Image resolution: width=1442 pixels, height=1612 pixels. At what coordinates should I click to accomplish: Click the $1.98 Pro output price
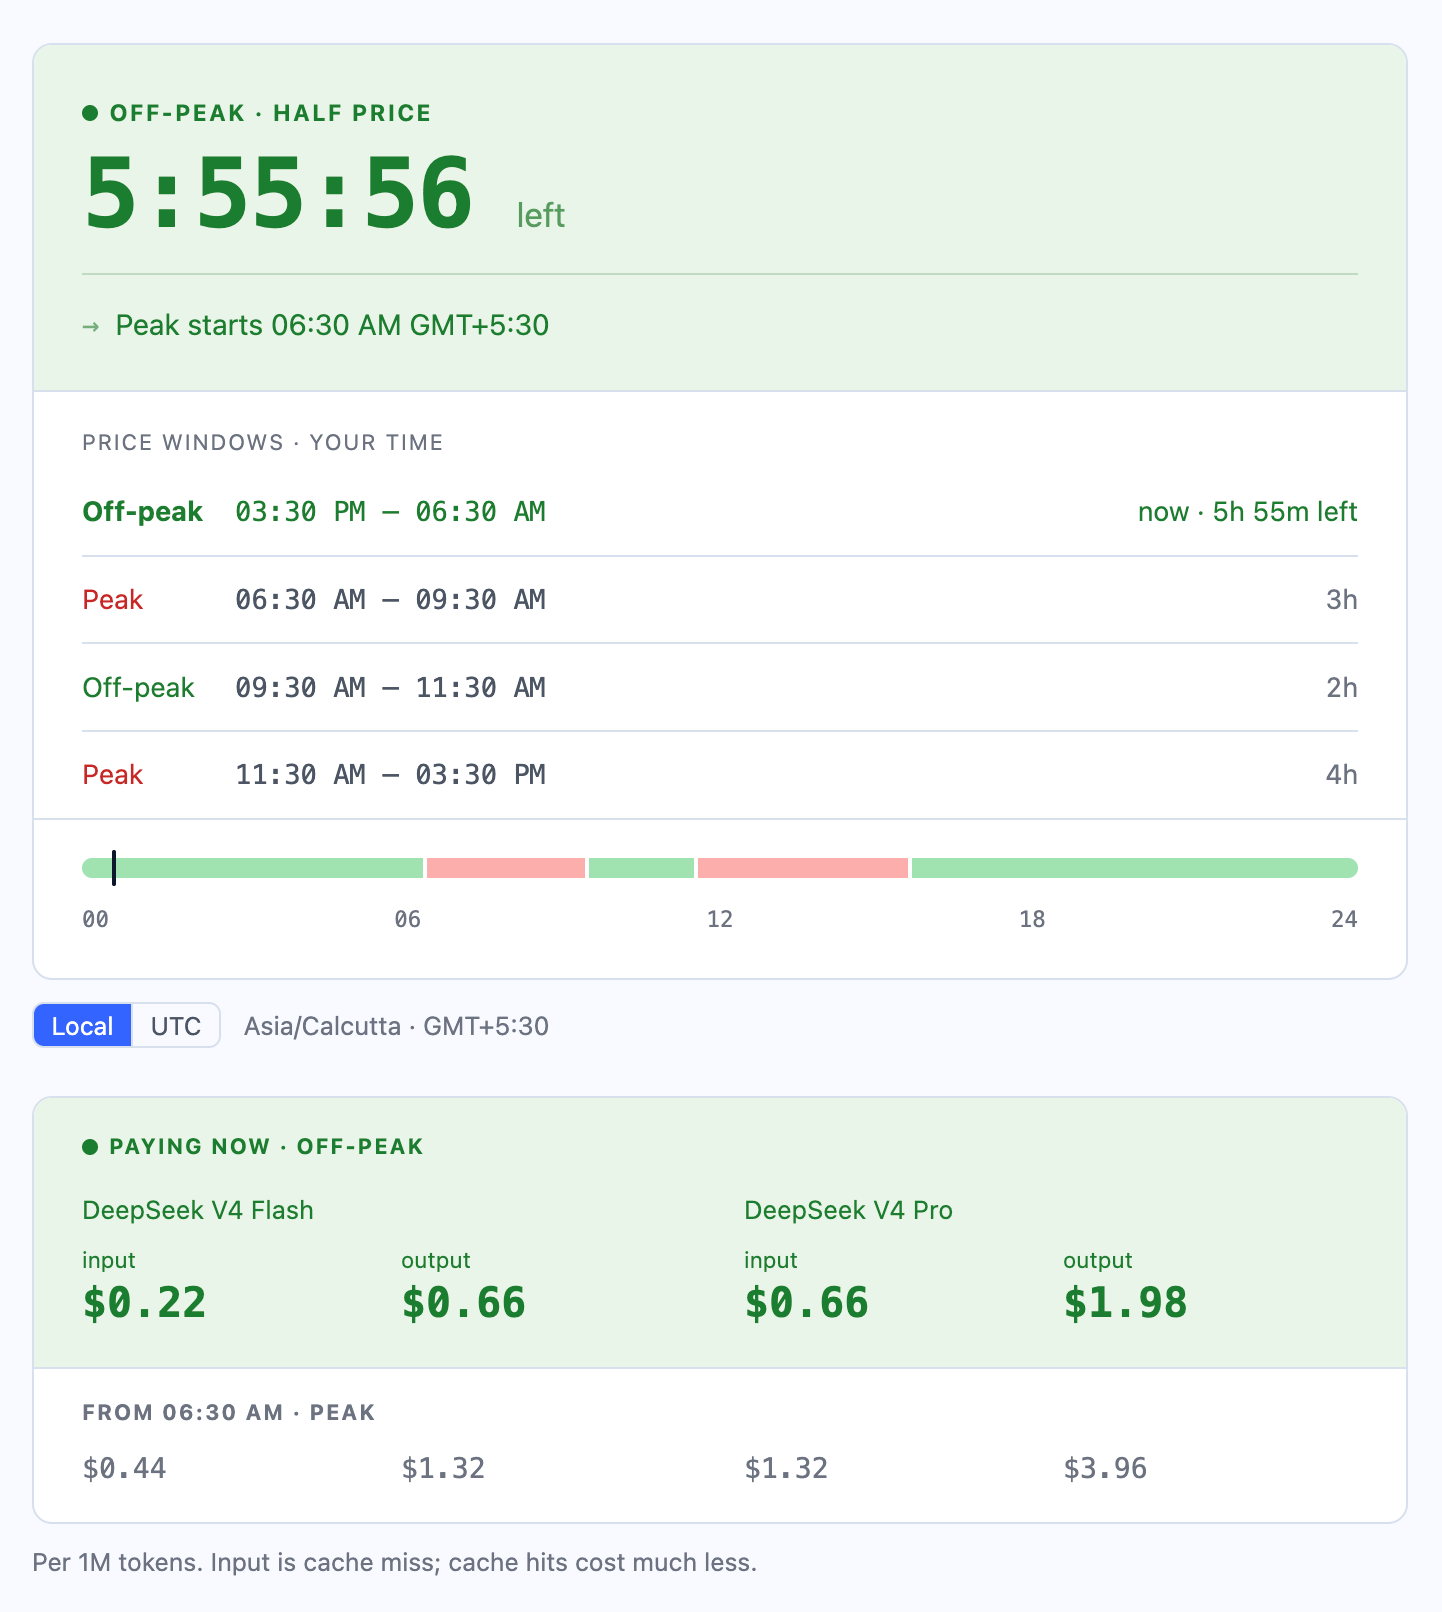1125,1303
